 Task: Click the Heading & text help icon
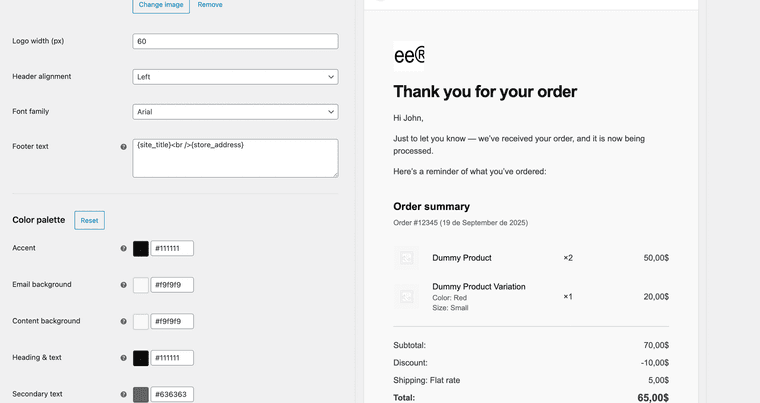click(124, 358)
